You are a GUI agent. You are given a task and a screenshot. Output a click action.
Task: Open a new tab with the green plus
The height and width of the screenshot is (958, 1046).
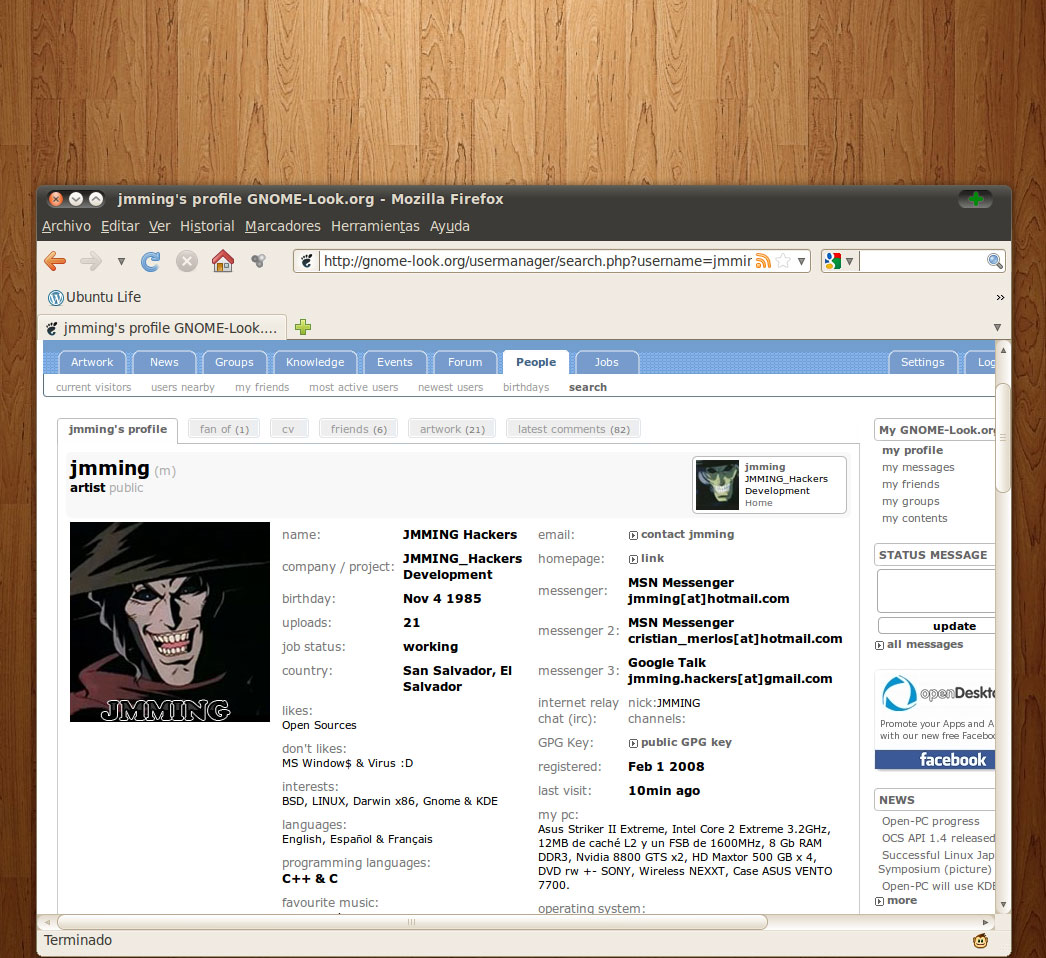tap(303, 327)
